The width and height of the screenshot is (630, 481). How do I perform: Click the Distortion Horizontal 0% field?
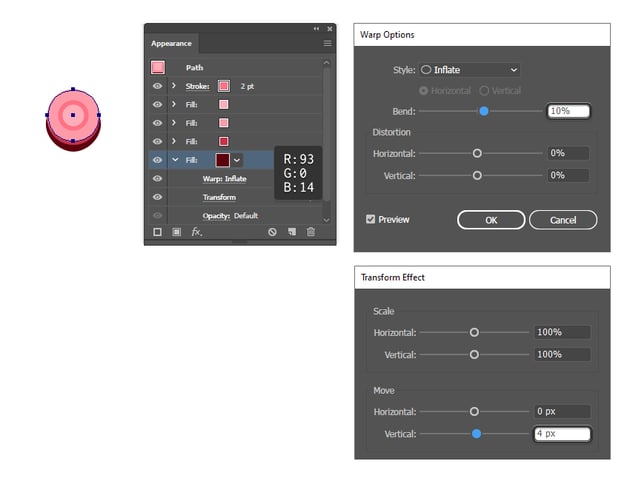(568, 153)
